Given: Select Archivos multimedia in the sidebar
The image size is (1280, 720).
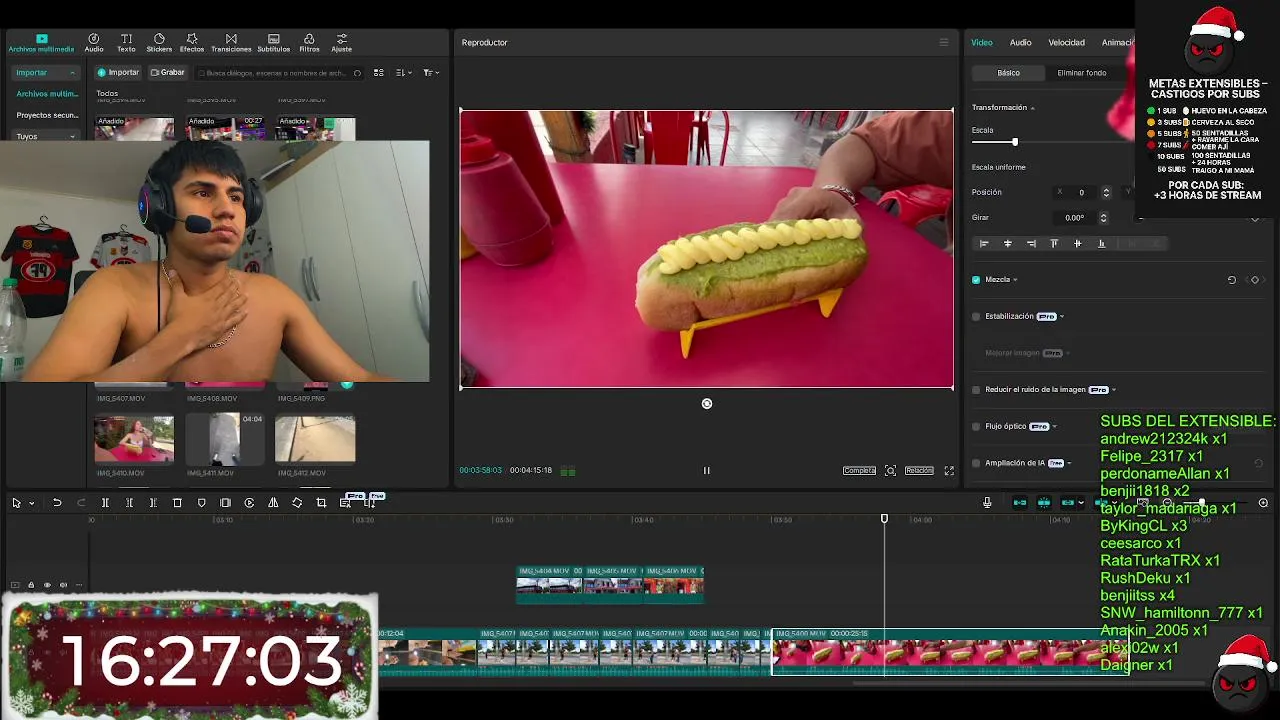Looking at the screenshot, I should (46, 94).
